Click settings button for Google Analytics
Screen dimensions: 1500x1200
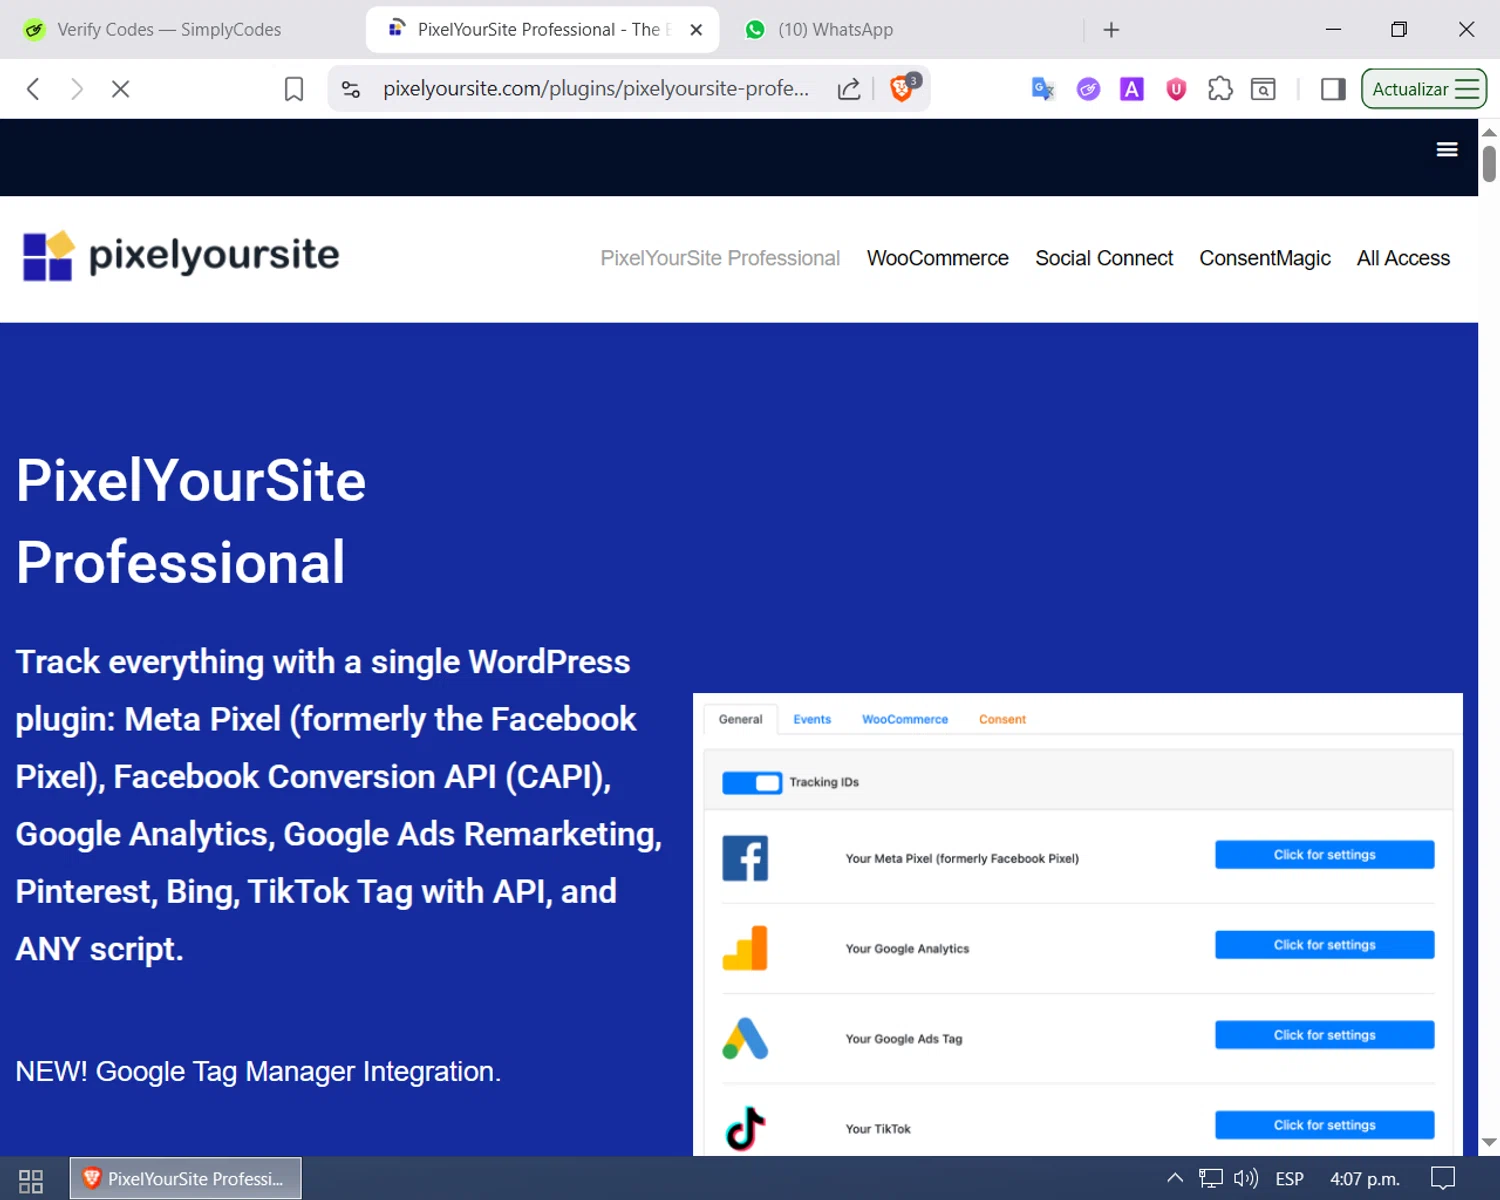pos(1324,945)
